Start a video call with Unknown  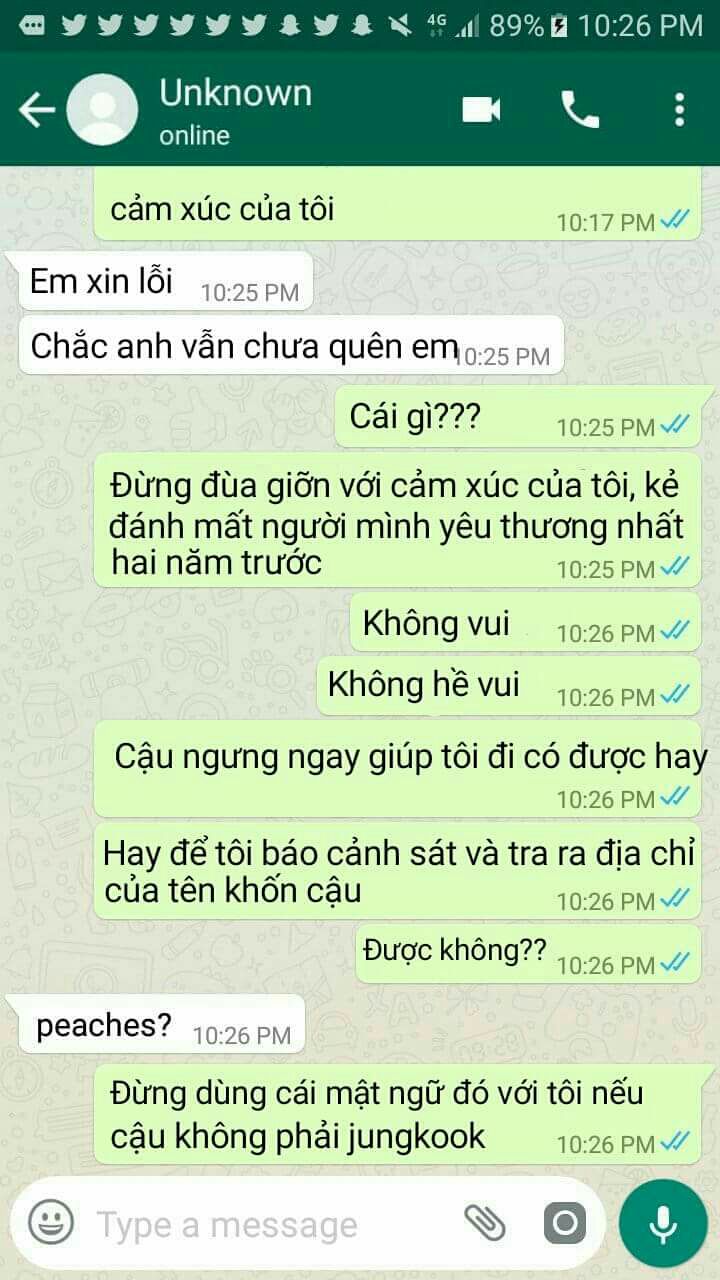click(x=481, y=109)
